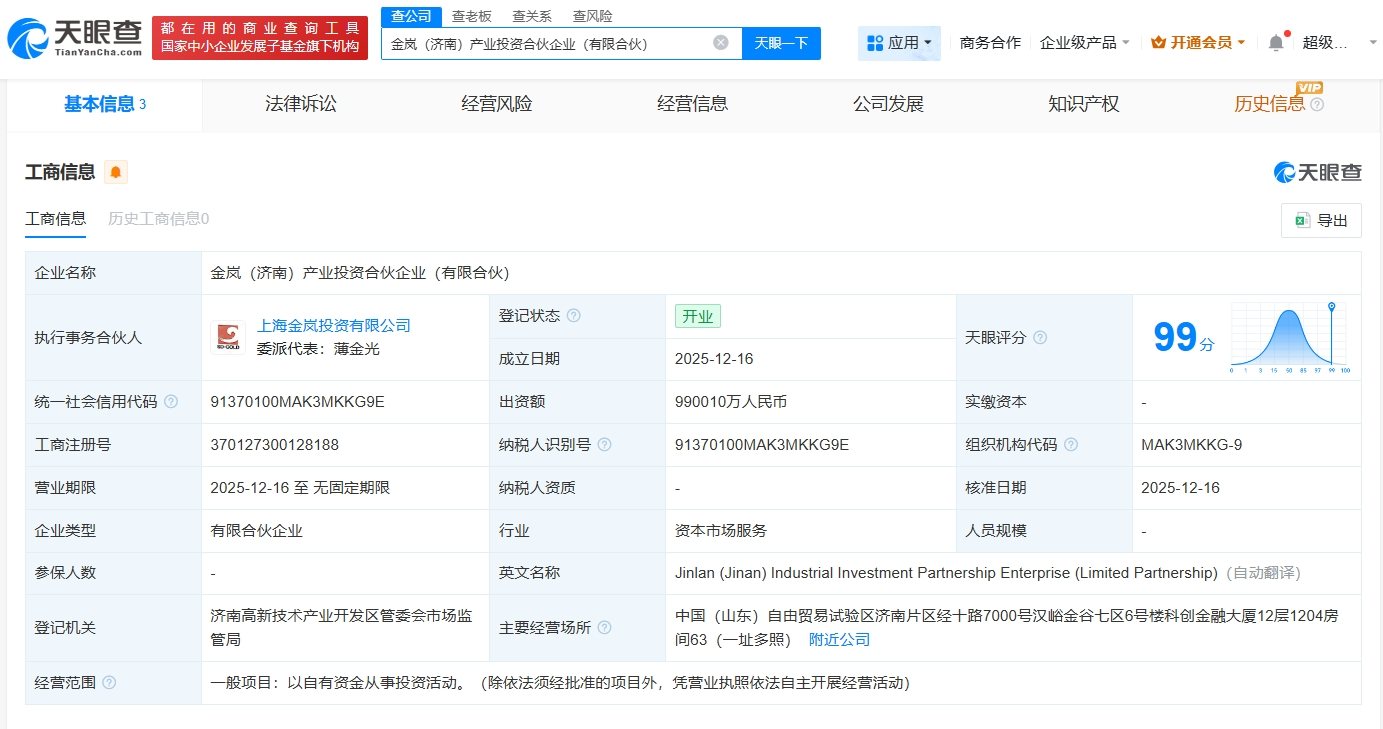Image resolution: width=1383 pixels, height=729 pixels.
Task: Switch search mode to 查老板
Action: 471,16
